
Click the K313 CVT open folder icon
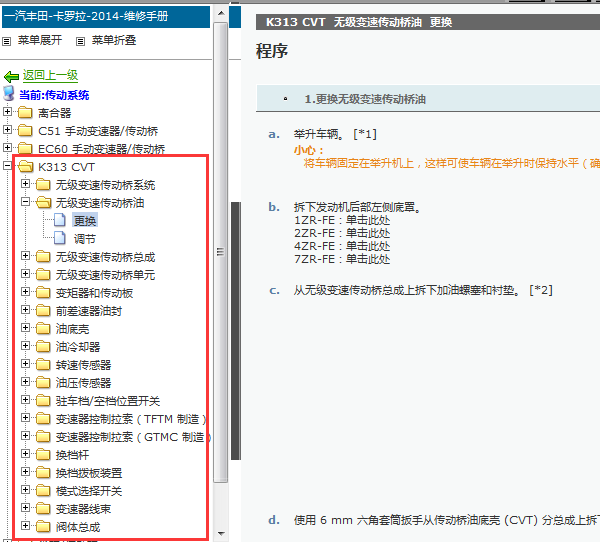25,166
